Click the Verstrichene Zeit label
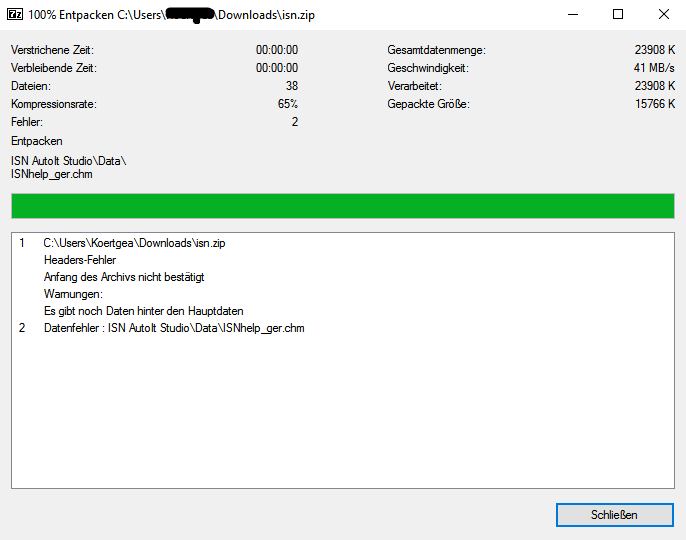This screenshot has height=540, width=686. click(52, 50)
